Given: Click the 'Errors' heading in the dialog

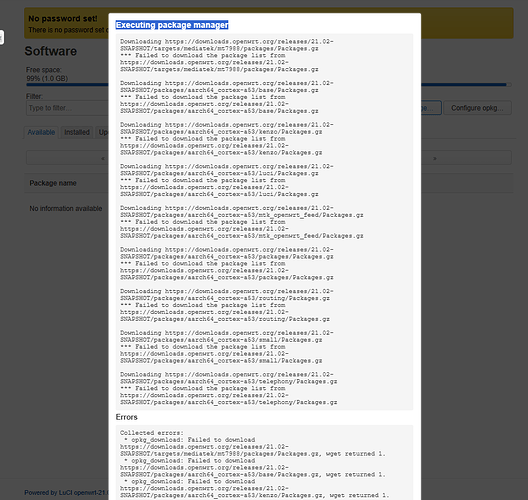Looking at the screenshot, I should point(127,417).
